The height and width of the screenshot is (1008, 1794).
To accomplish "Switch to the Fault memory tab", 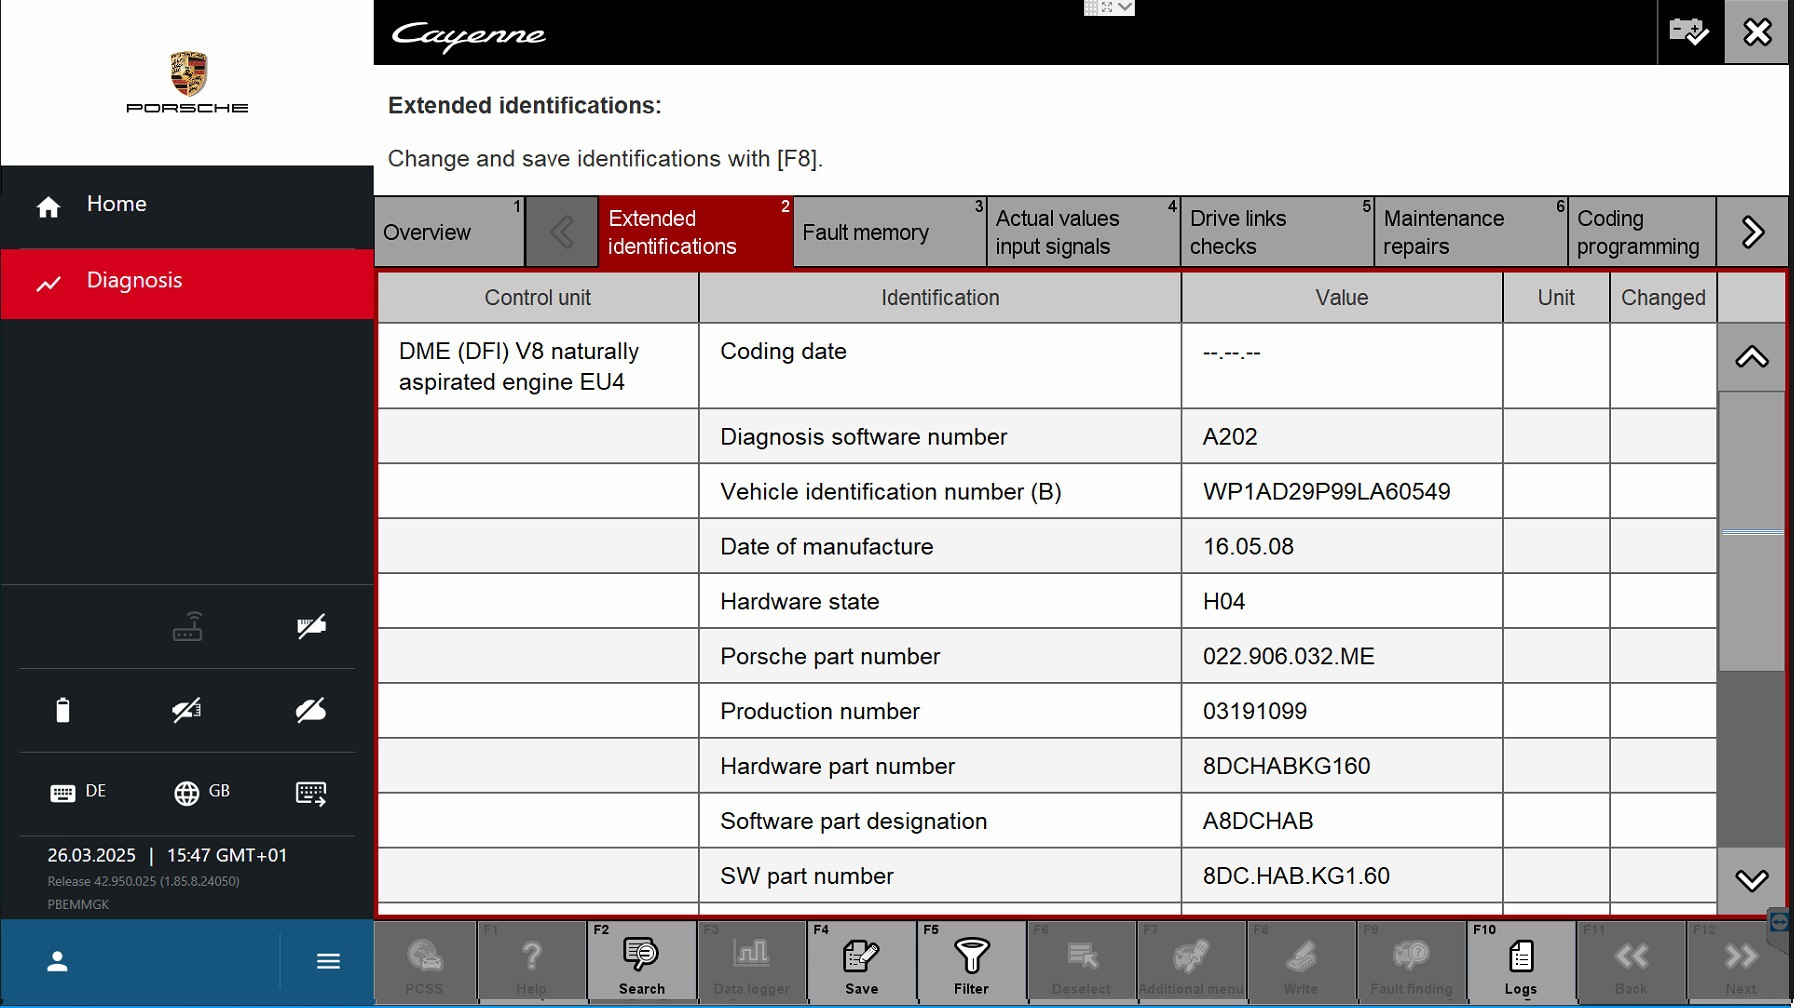I will (890, 232).
